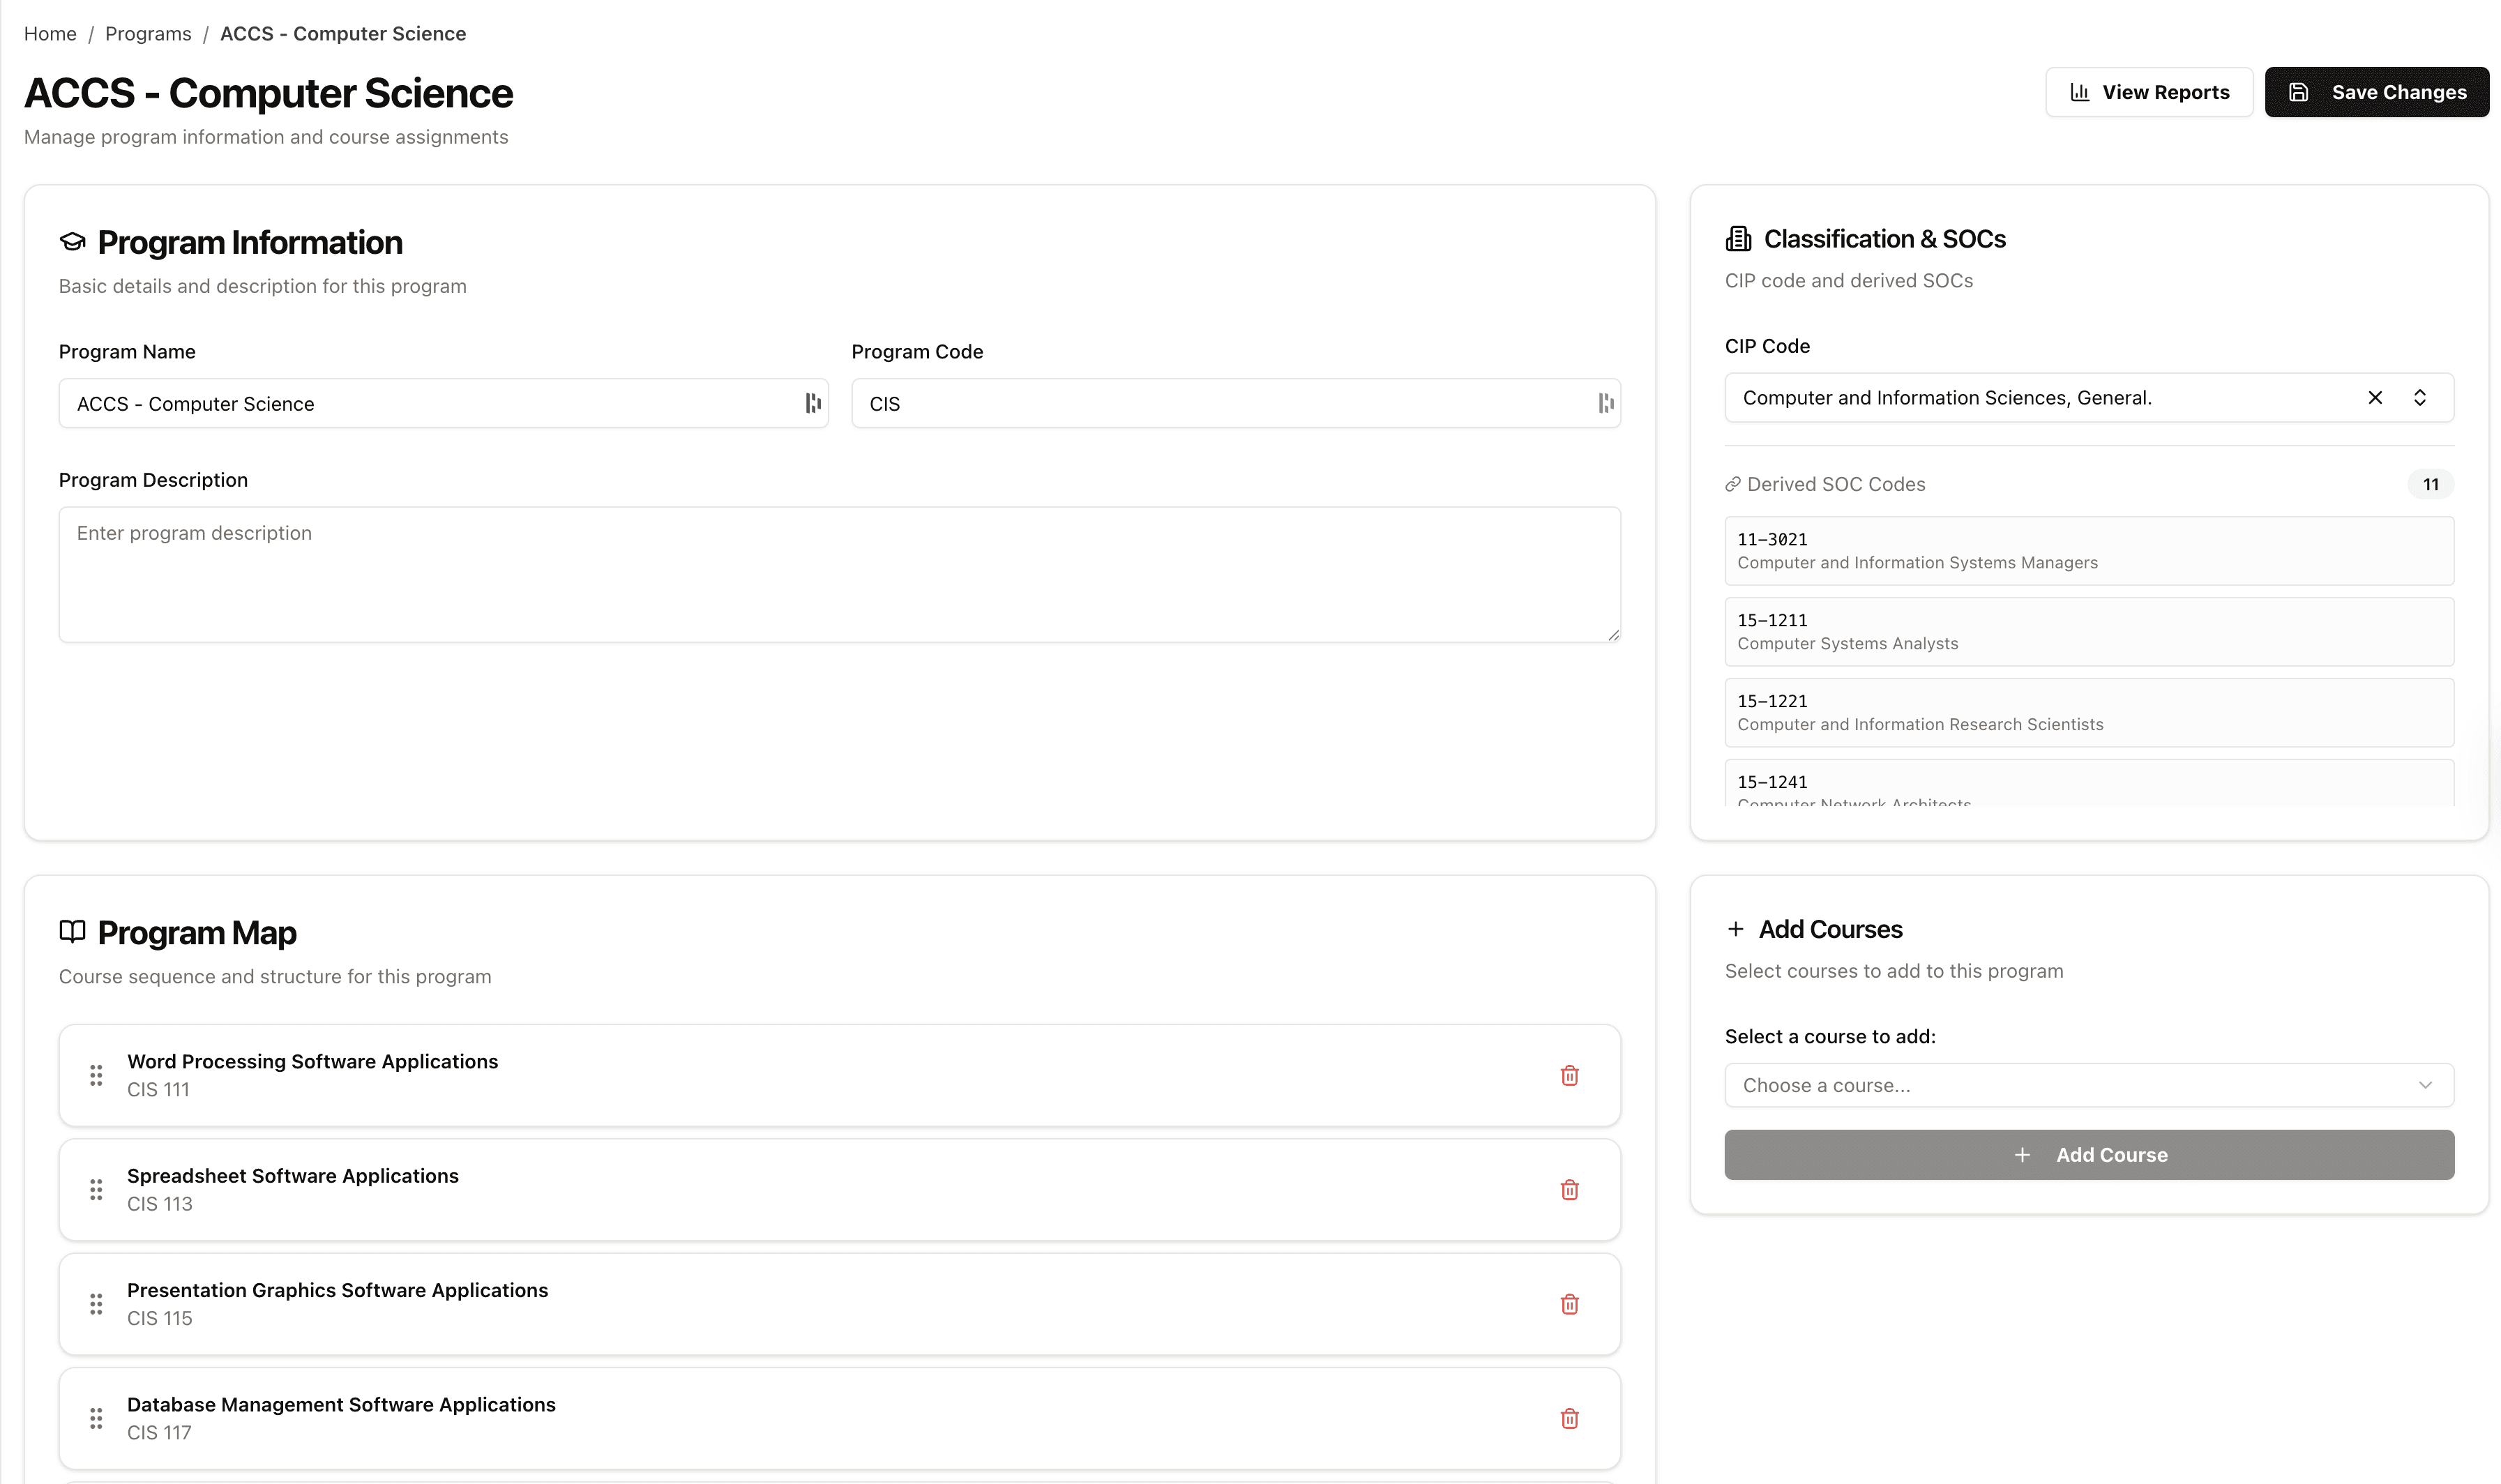
Task: Go to Home in breadcrumb
Action: 50,34
